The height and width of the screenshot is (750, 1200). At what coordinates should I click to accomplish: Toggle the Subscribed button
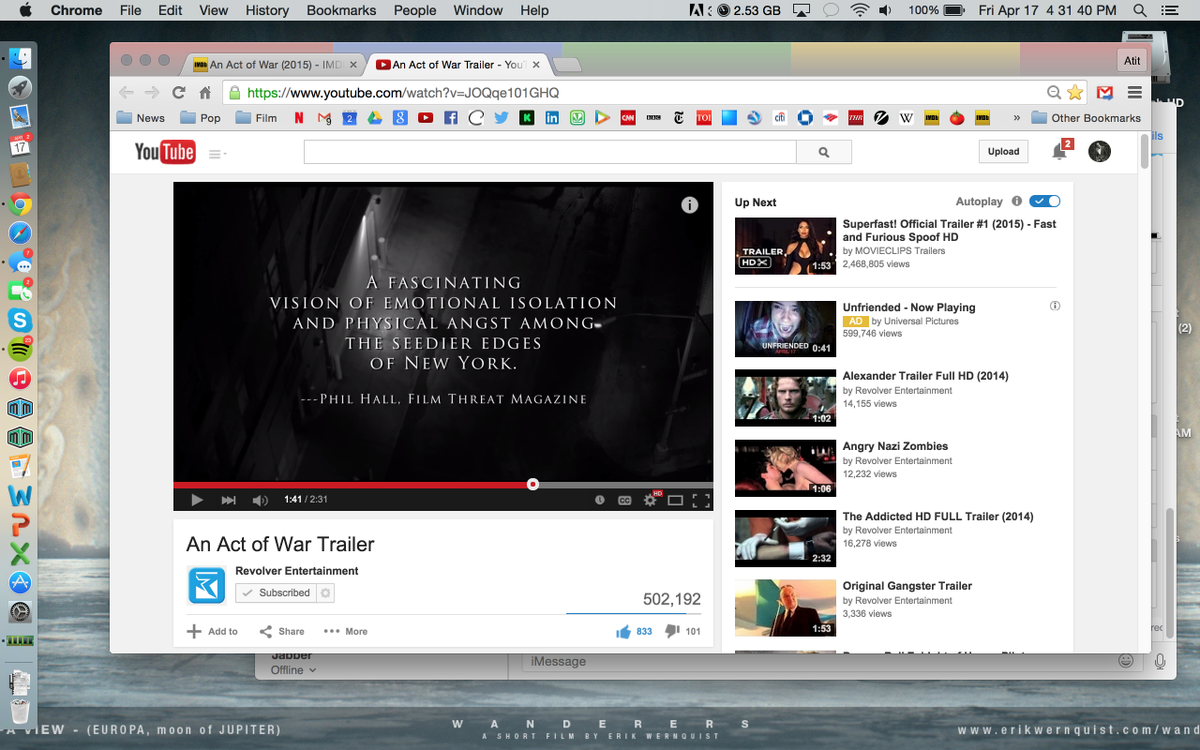[276, 593]
